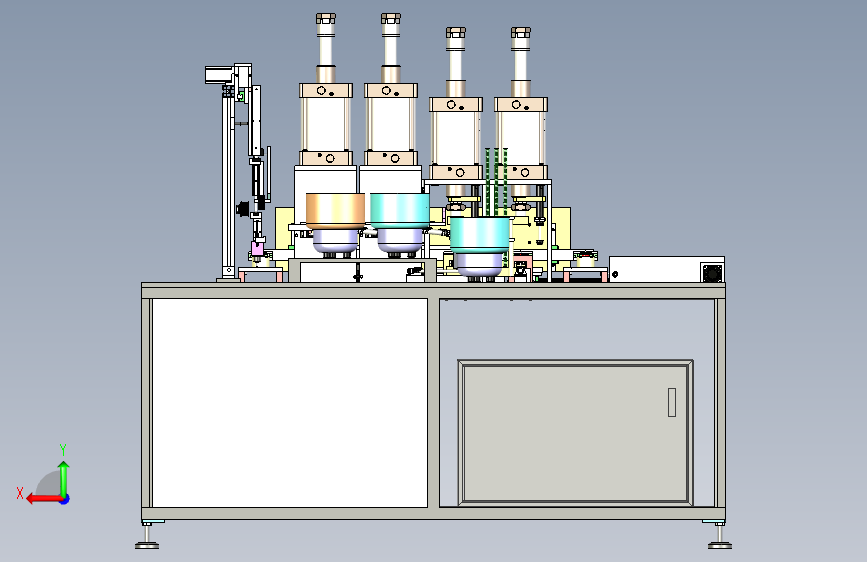Screen dimensions: 867x562
Task: Select the gray cabinet door panel
Action: click(x=575, y=433)
